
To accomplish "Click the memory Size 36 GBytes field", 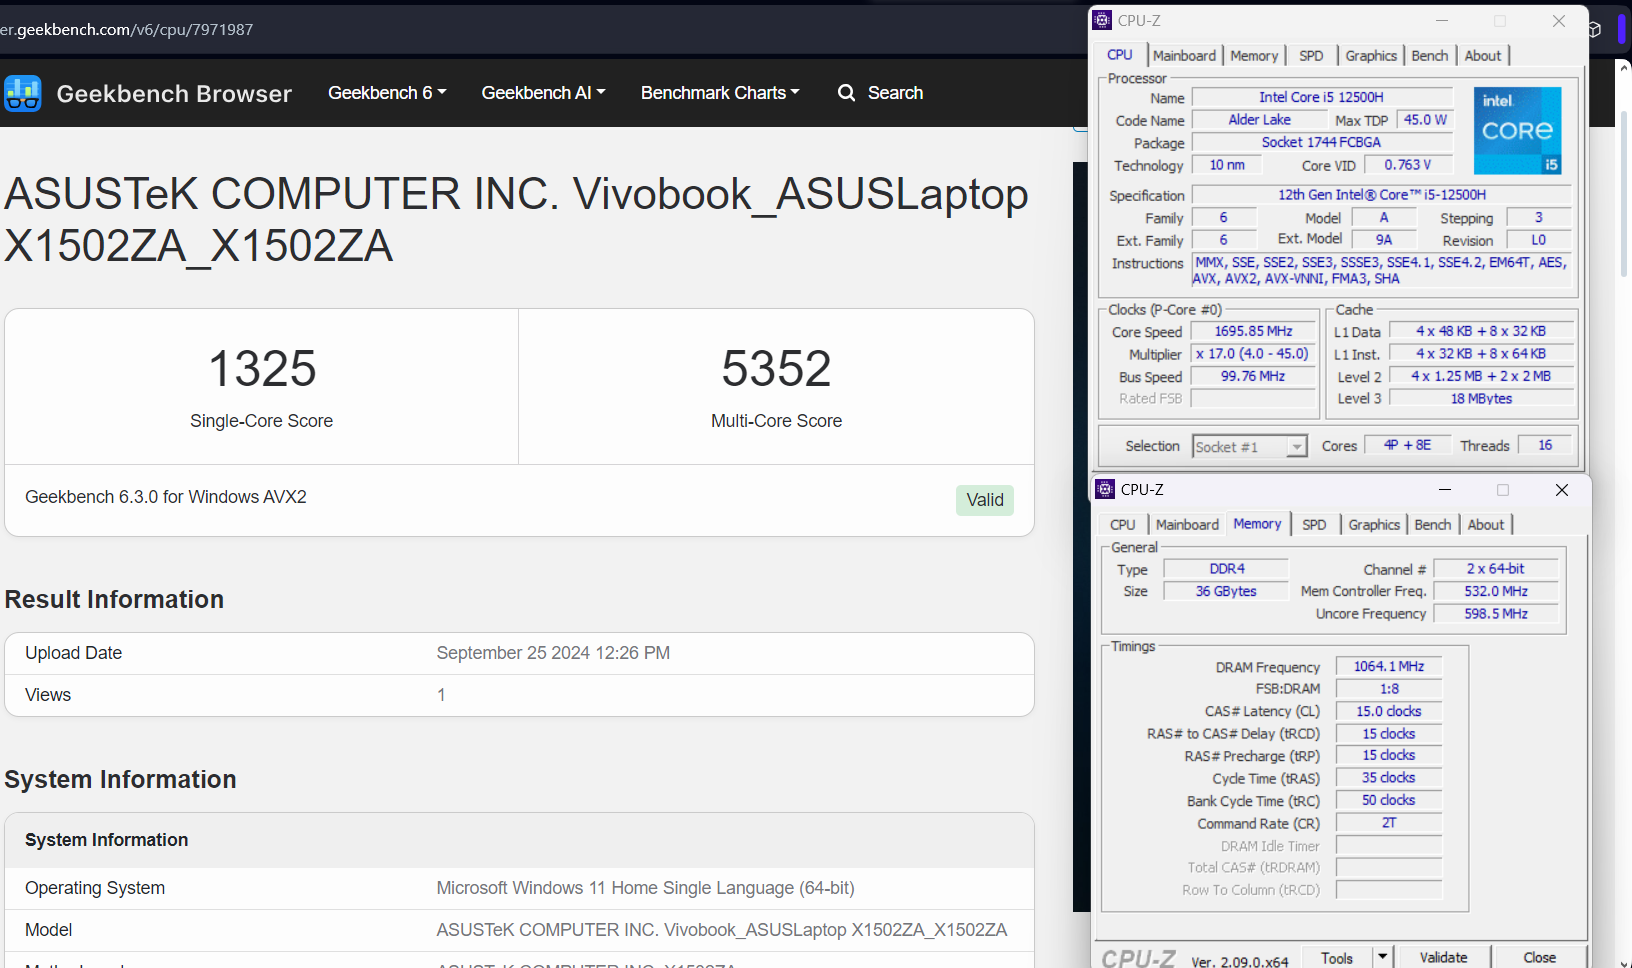I will tap(1226, 591).
